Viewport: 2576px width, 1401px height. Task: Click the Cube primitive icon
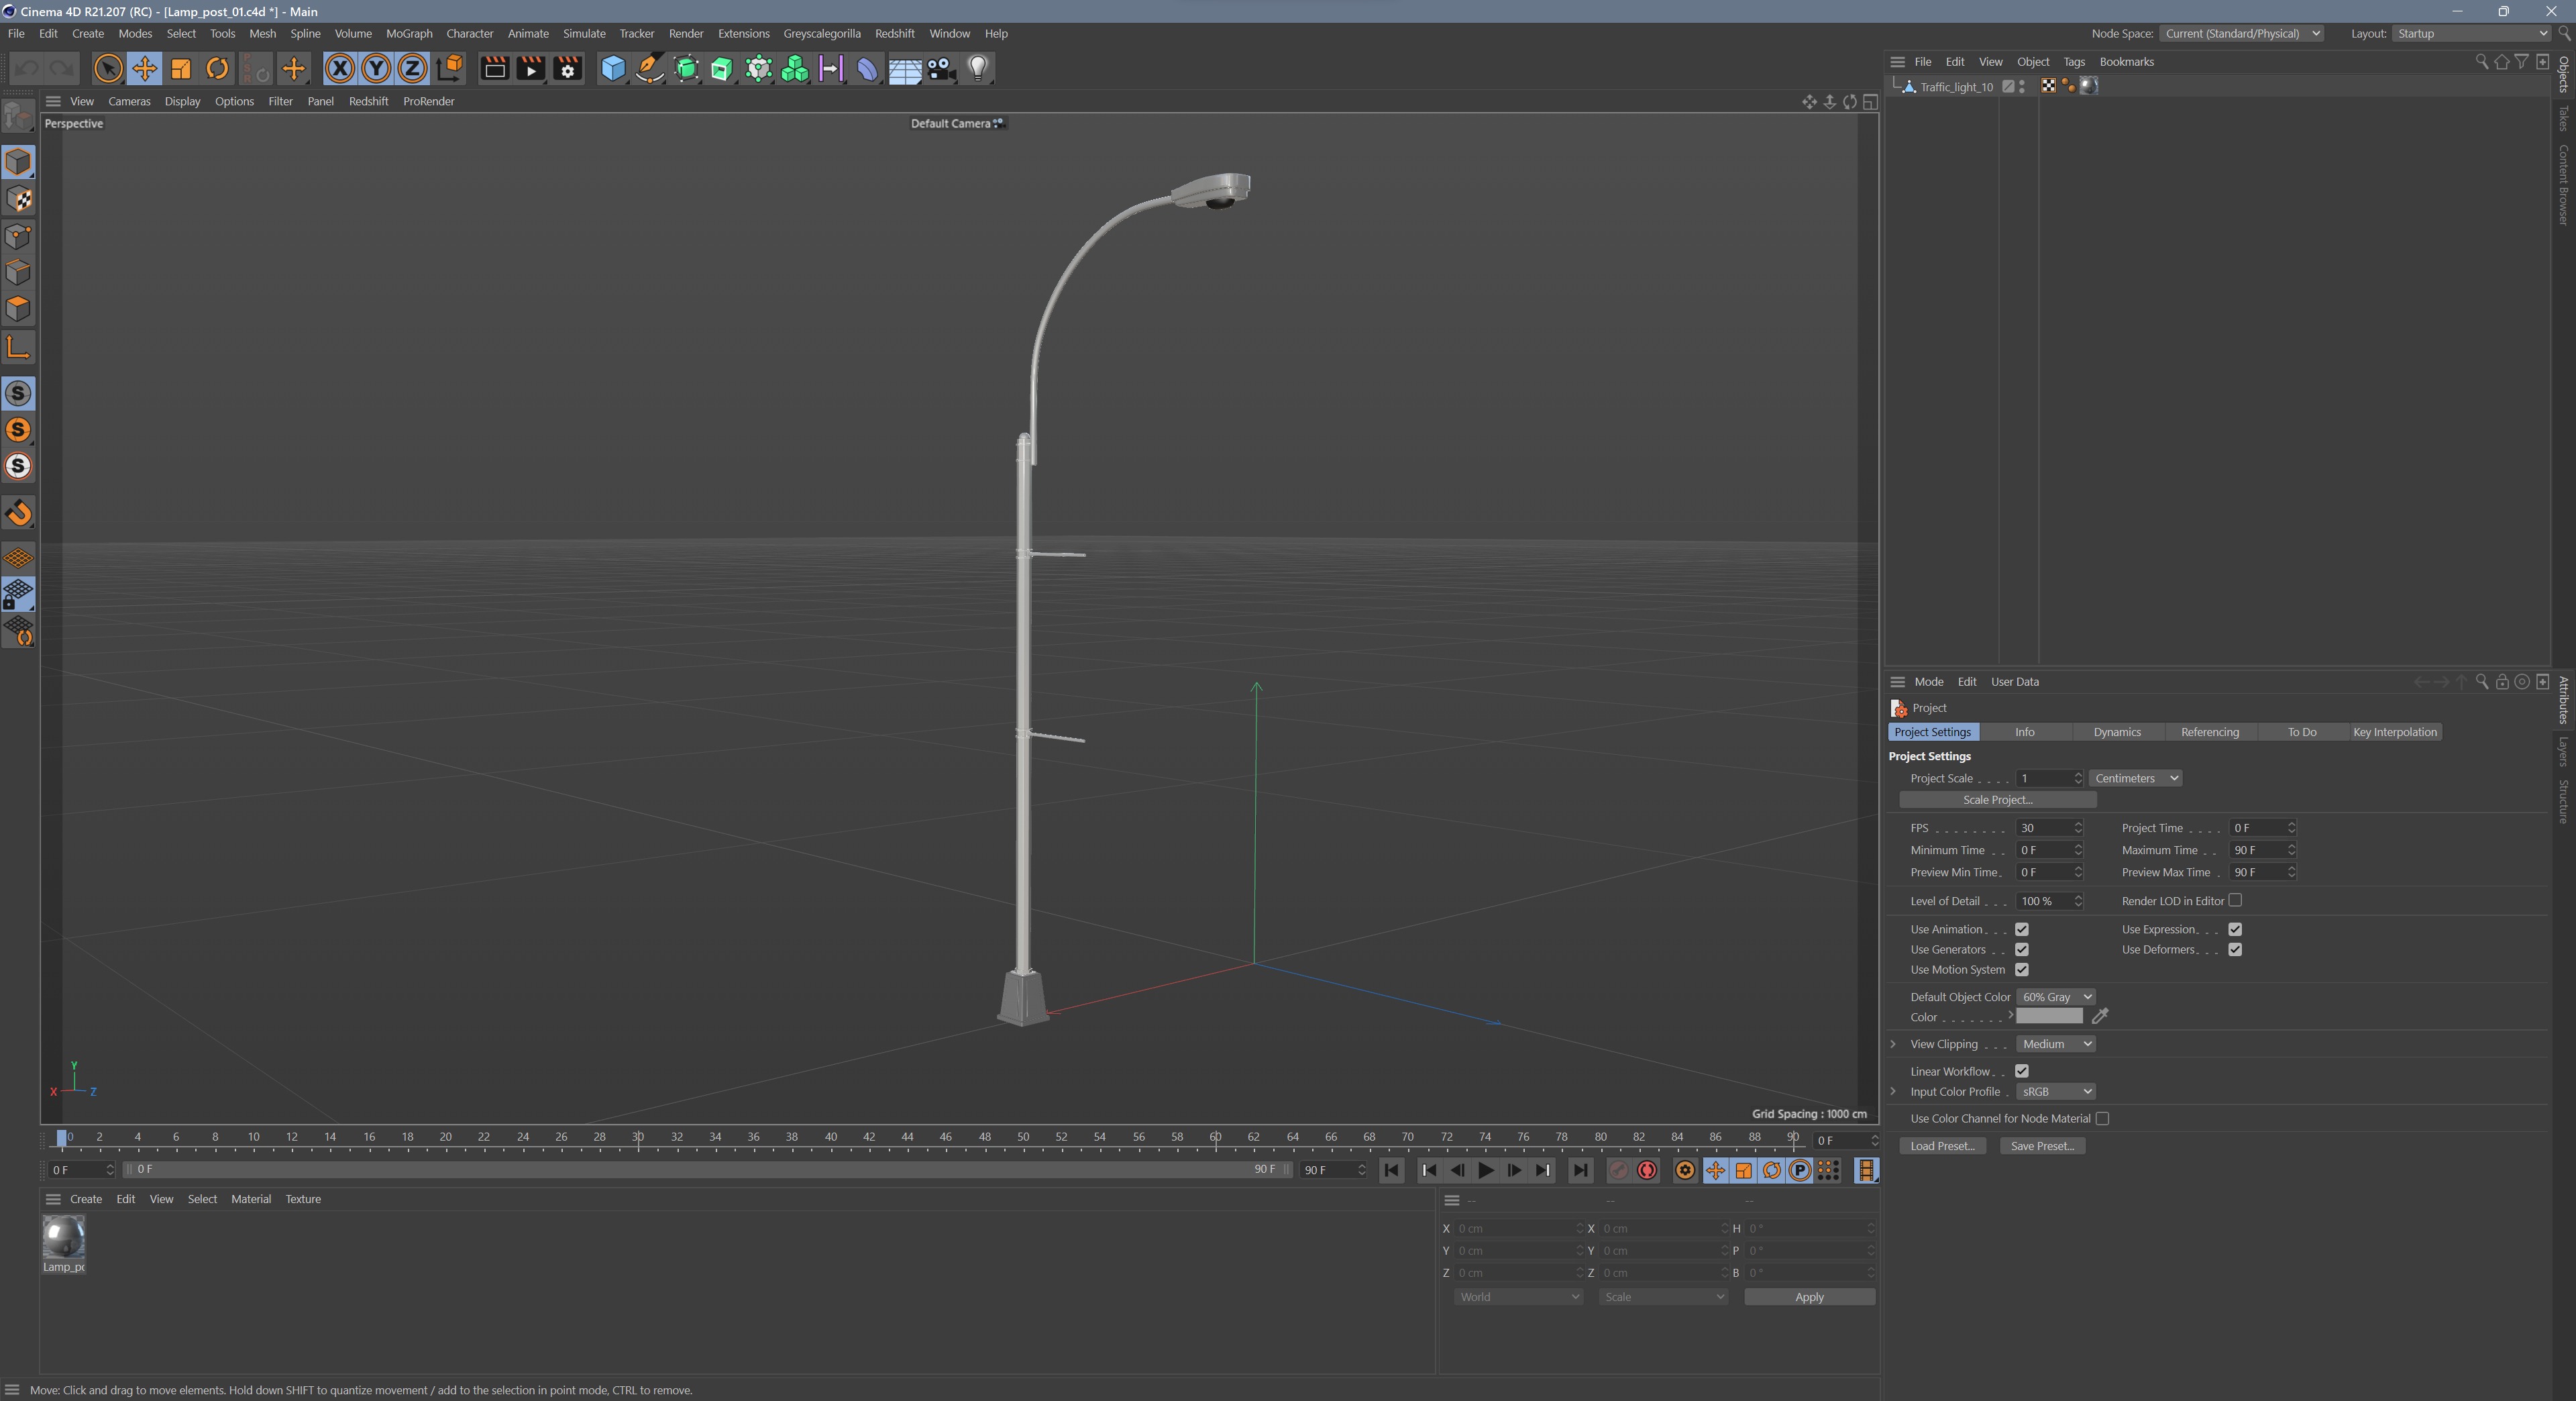pyautogui.click(x=613, y=69)
